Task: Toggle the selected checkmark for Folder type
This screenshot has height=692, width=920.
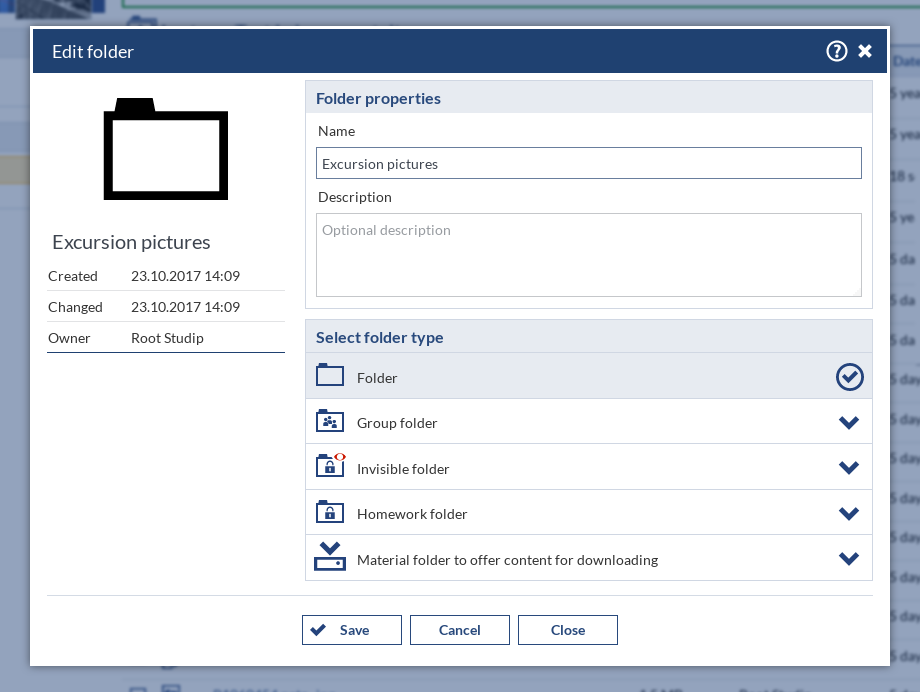Action: pyautogui.click(x=850, y=377)
